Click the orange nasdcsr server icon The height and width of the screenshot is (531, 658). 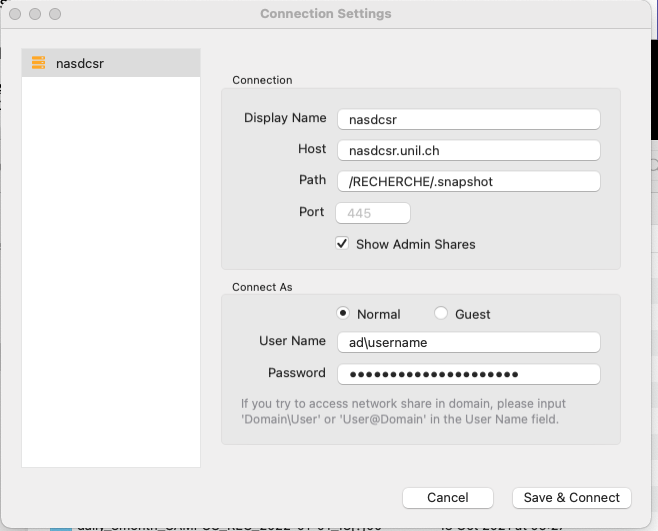pyautogui.click(x=39, y=63)
